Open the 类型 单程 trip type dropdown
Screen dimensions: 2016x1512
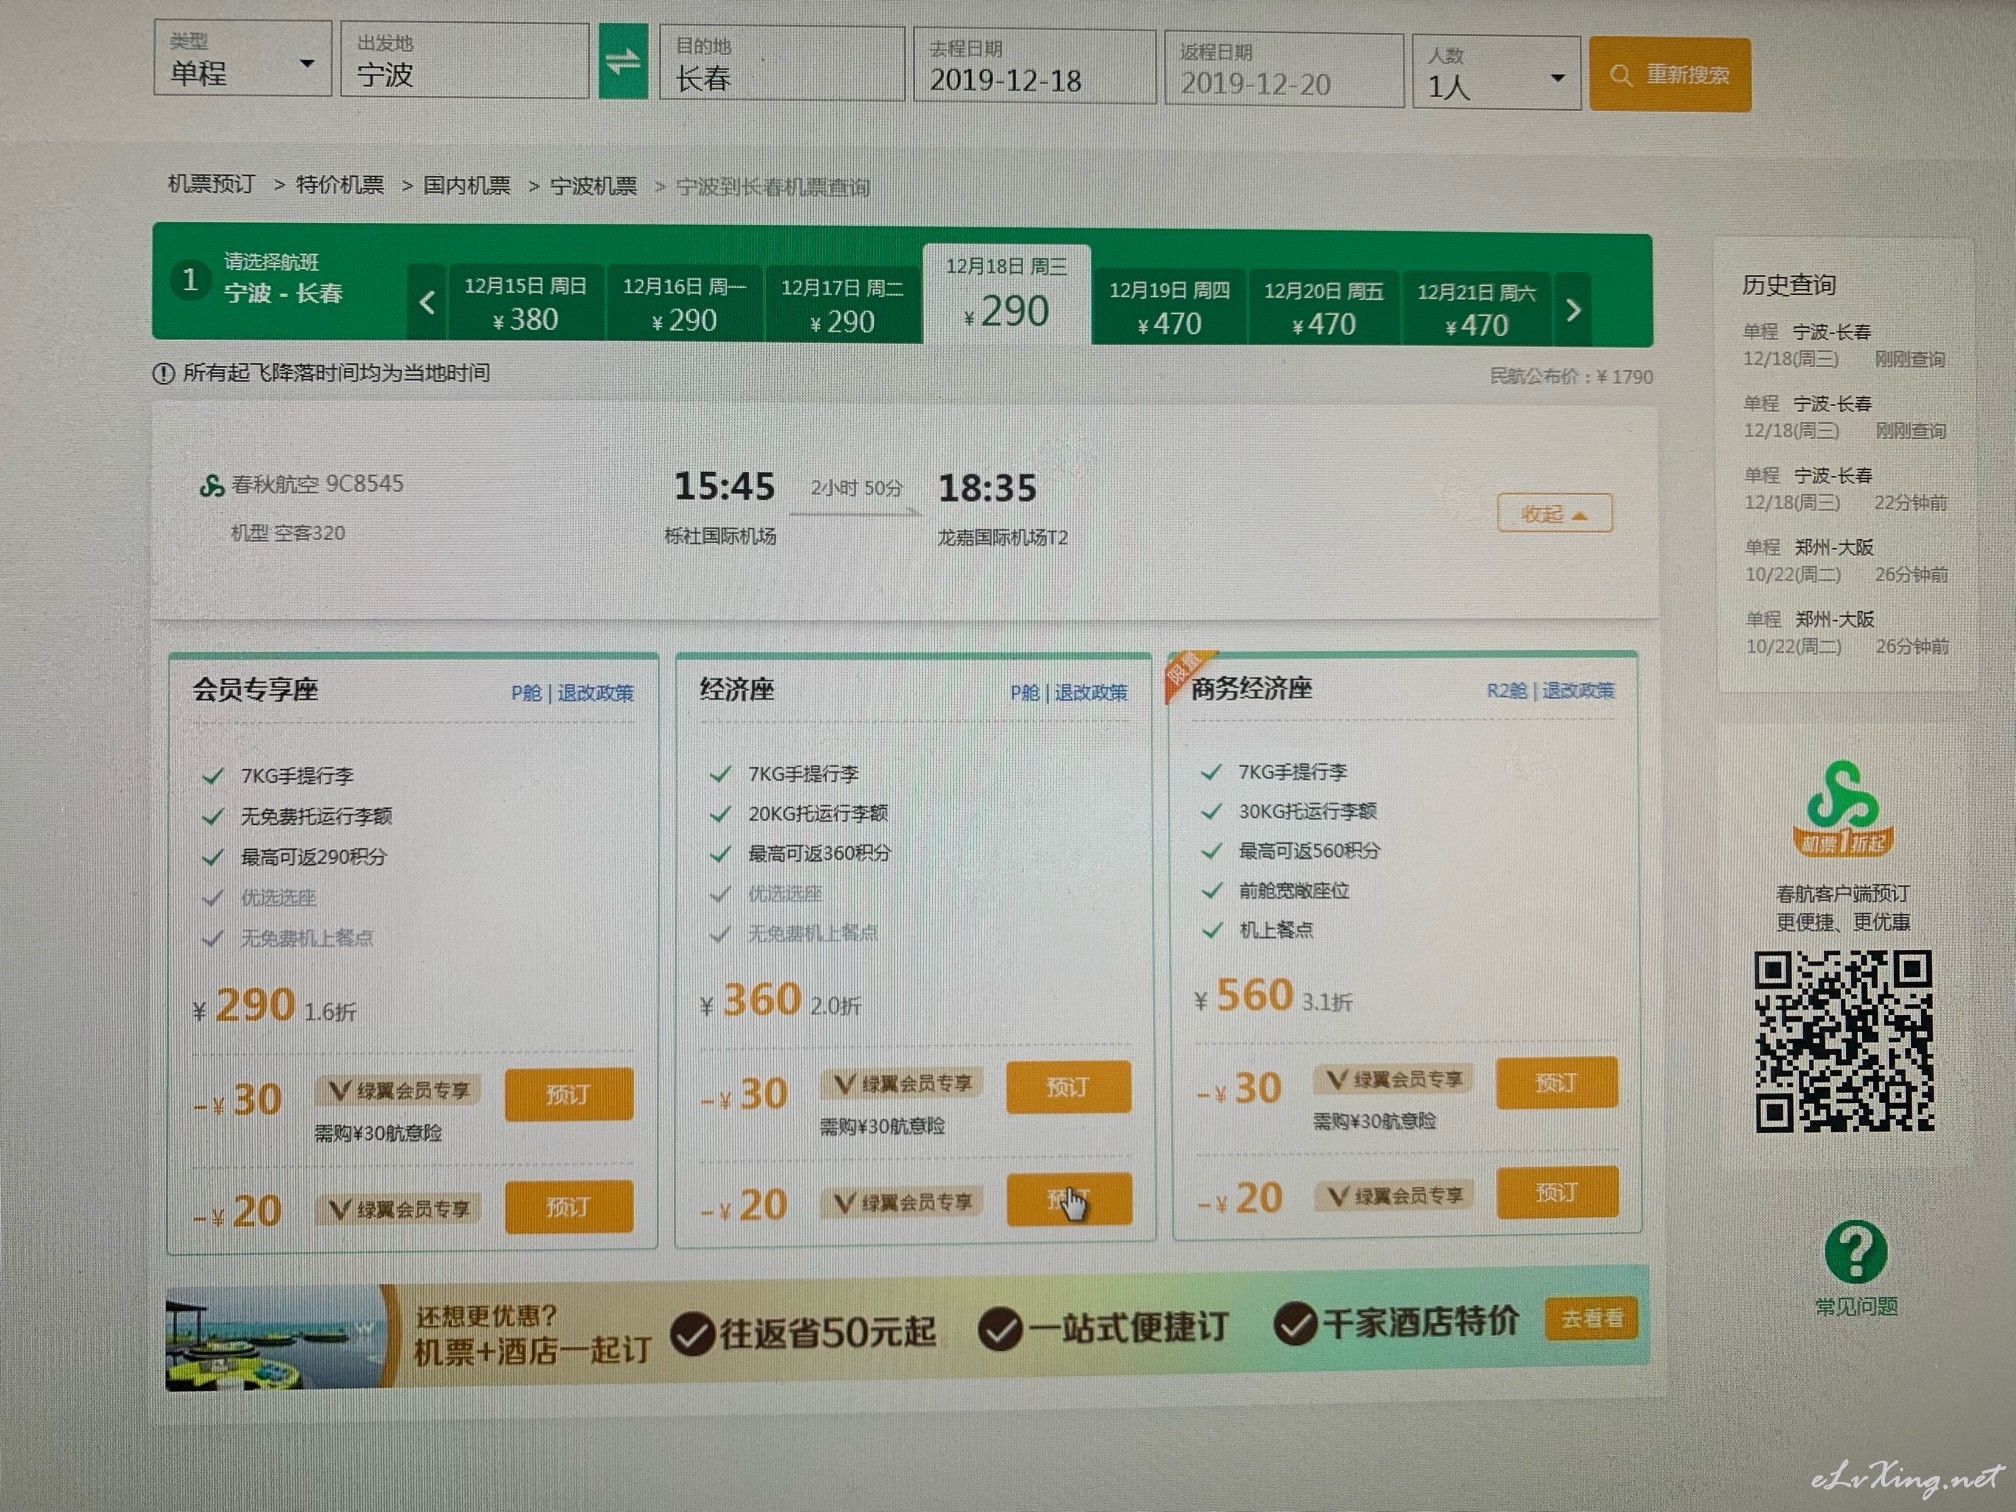click(x=242, y=59)
